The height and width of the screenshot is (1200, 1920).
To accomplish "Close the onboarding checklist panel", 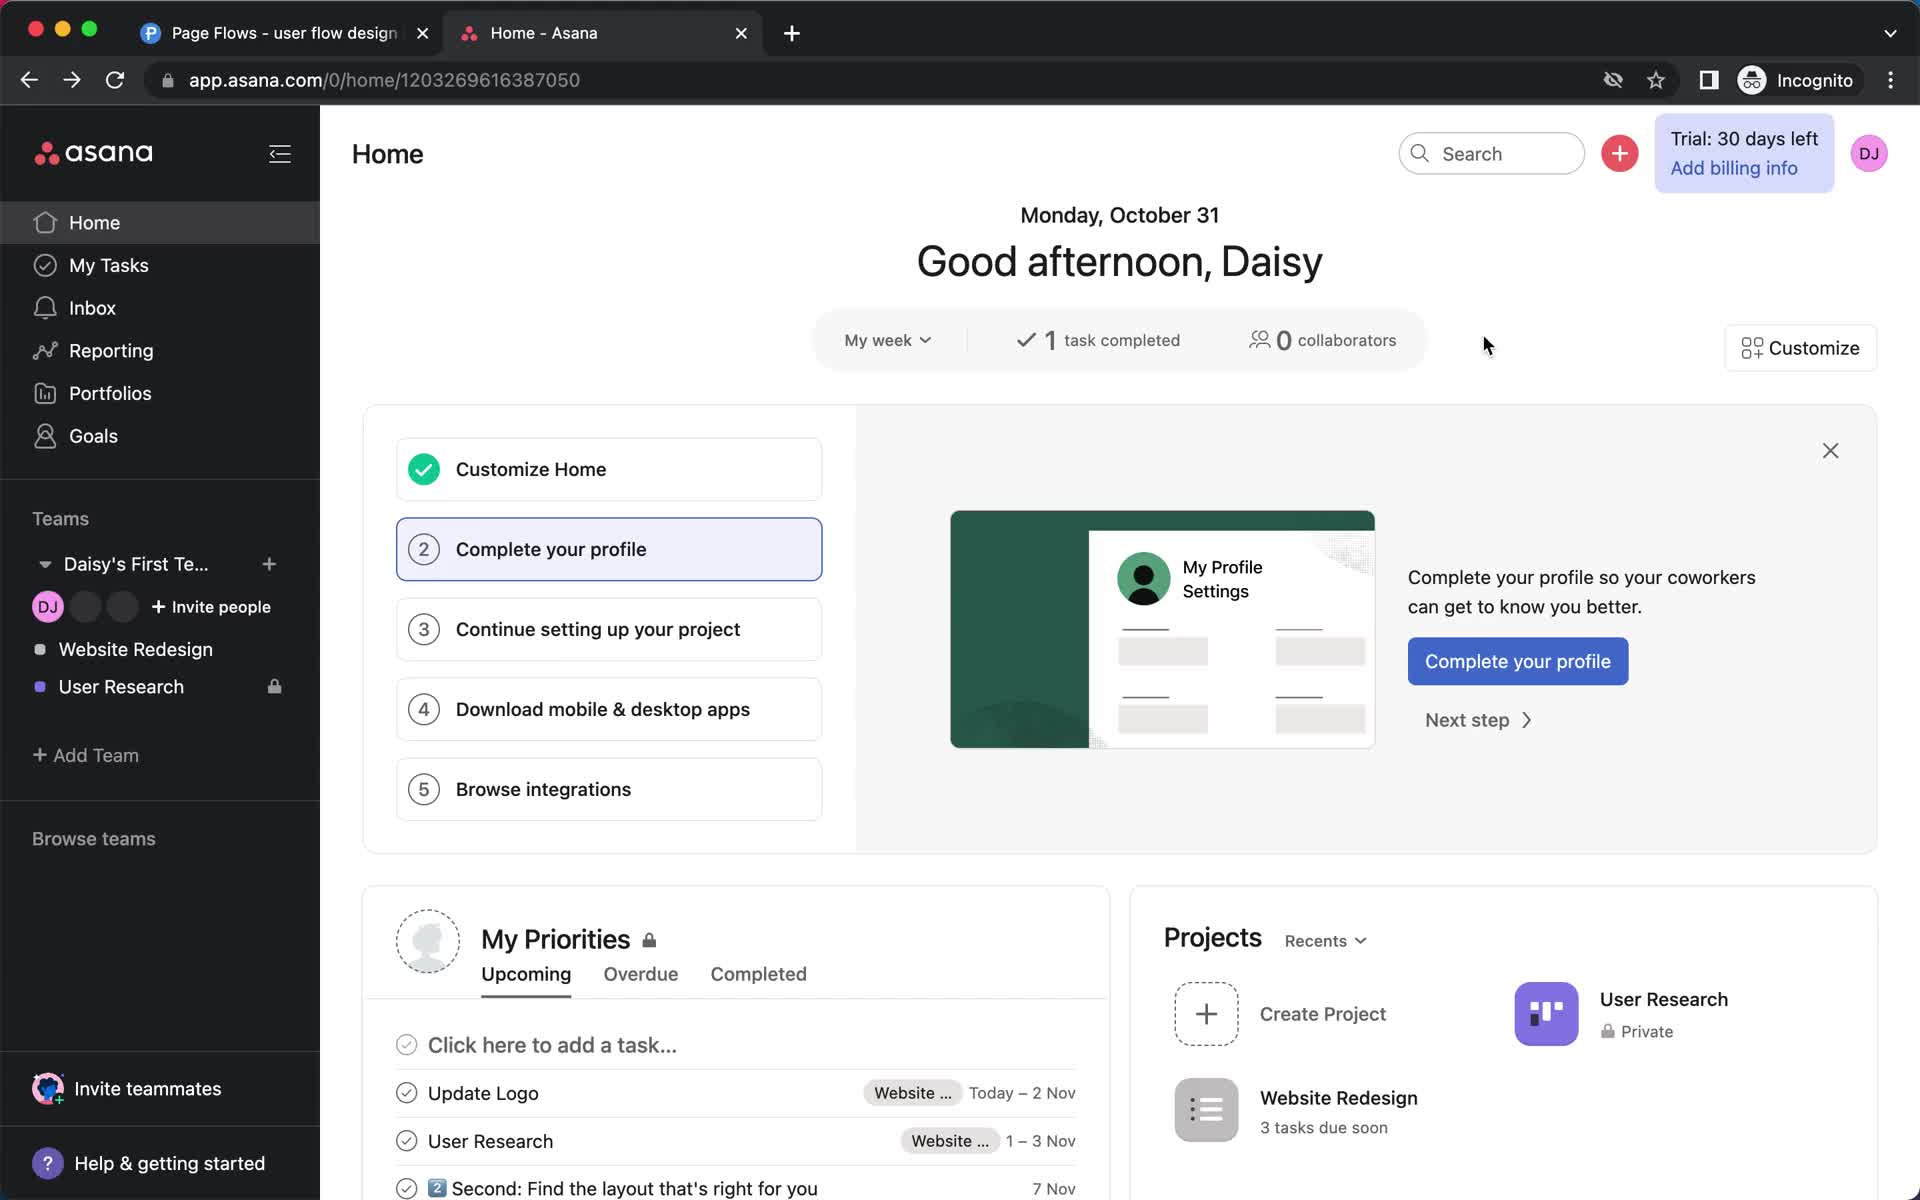I will tap(1830, 451).
